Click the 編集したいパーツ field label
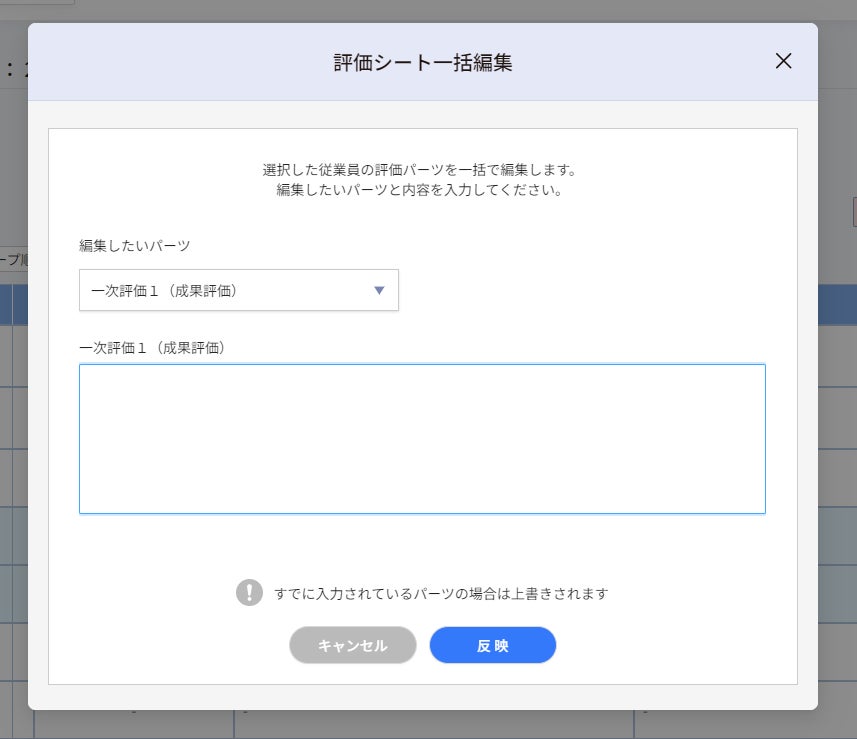The image size is (857, 739). [134, 244]
